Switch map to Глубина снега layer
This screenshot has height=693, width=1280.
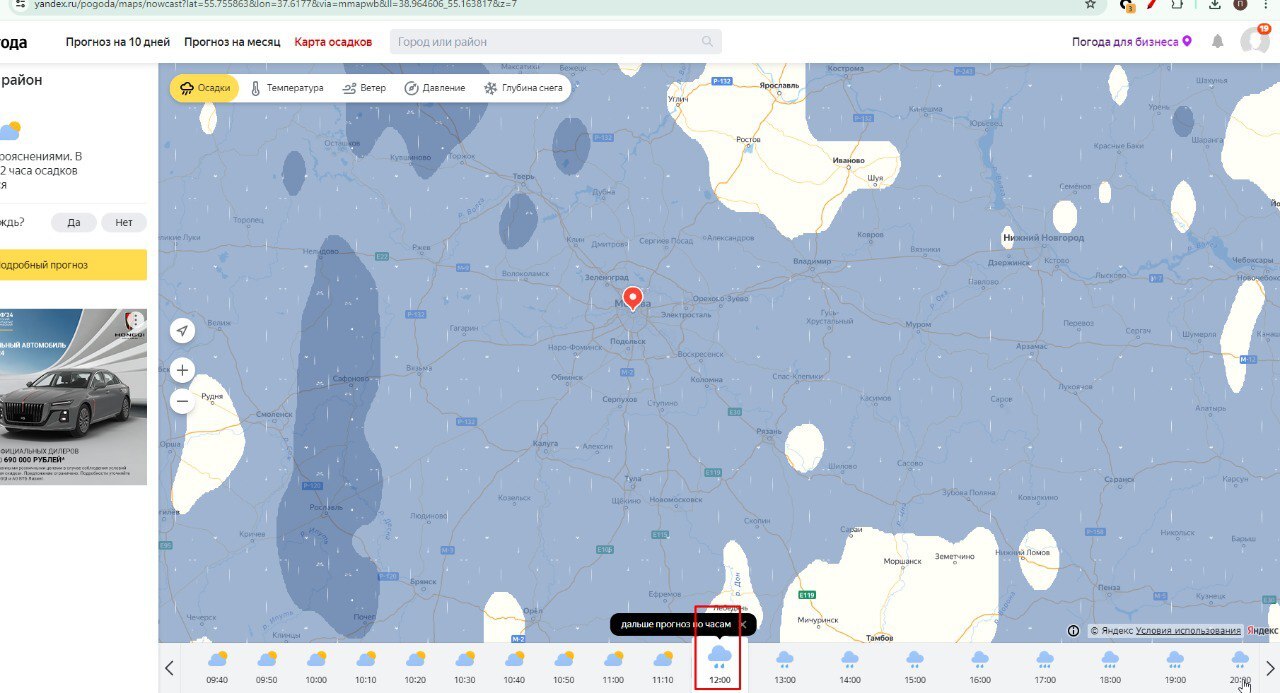[x=524, y=88]
